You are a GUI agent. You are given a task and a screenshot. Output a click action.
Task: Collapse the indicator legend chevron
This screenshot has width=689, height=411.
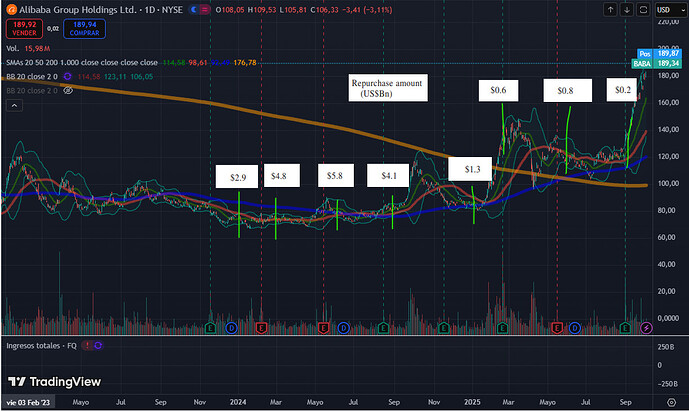[12, 104]
